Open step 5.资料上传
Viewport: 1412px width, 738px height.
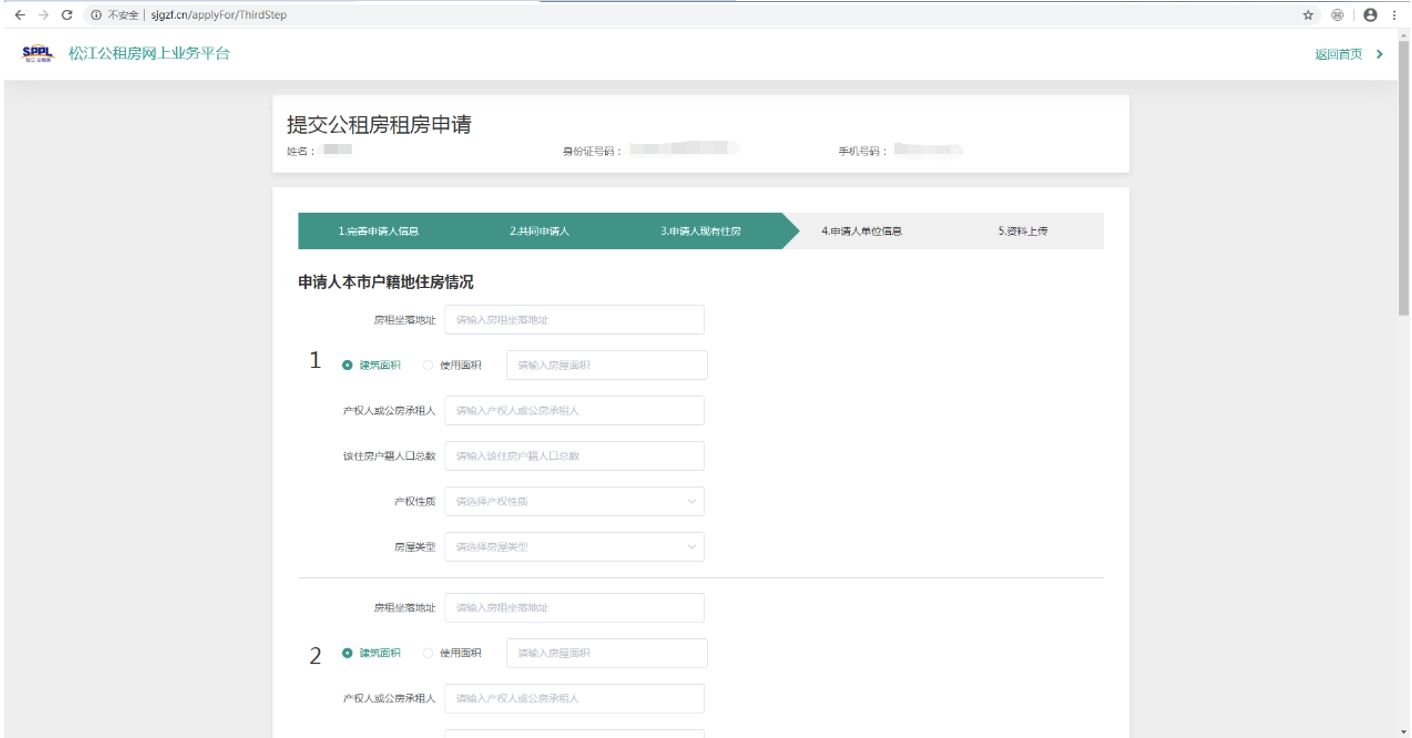tap(1022, 231)
